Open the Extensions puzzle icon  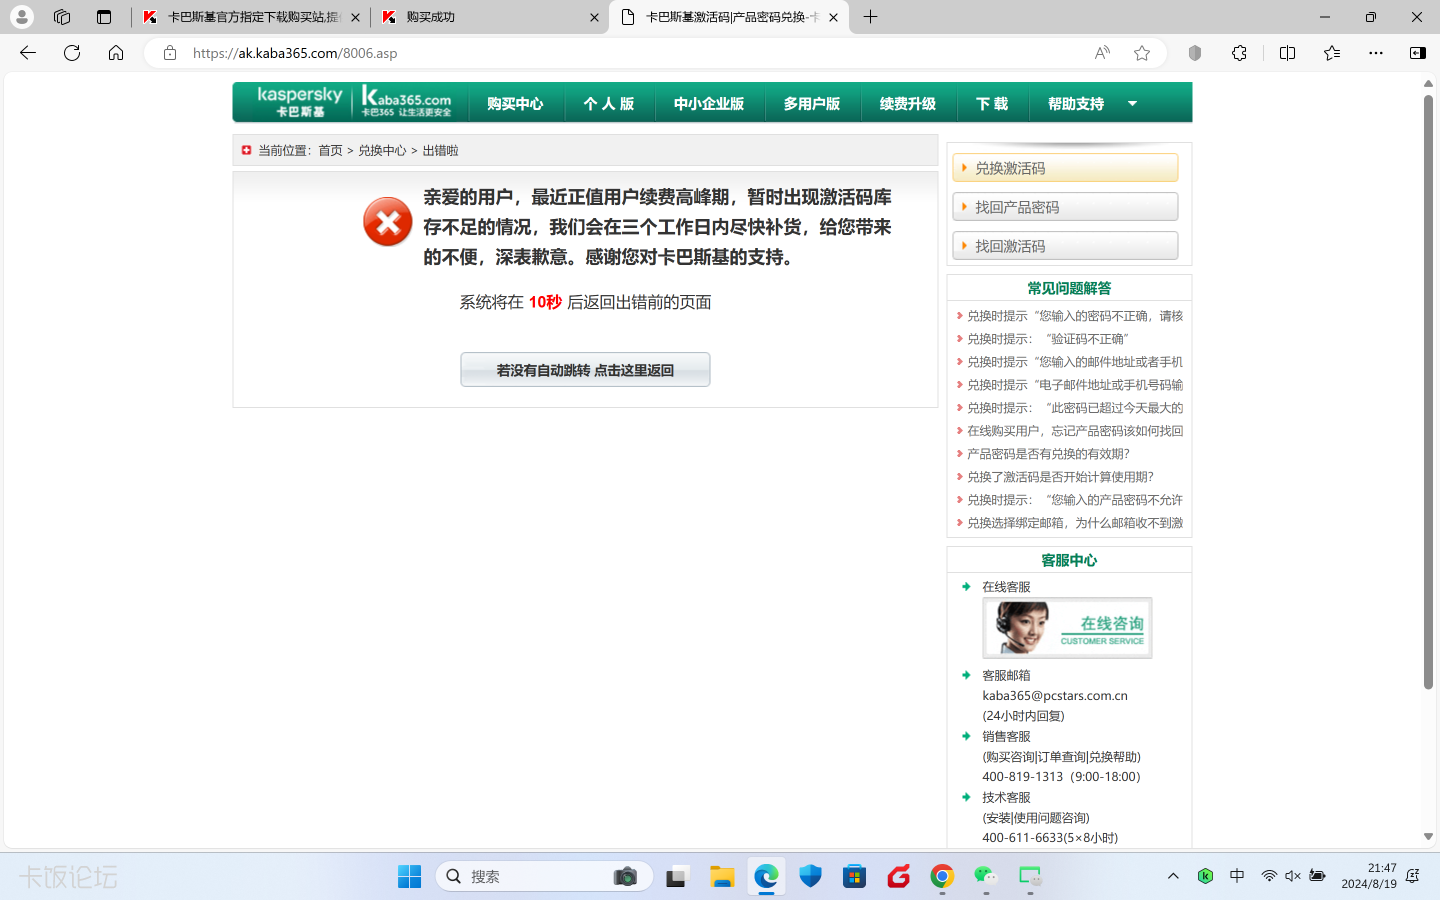point(1239,53)
